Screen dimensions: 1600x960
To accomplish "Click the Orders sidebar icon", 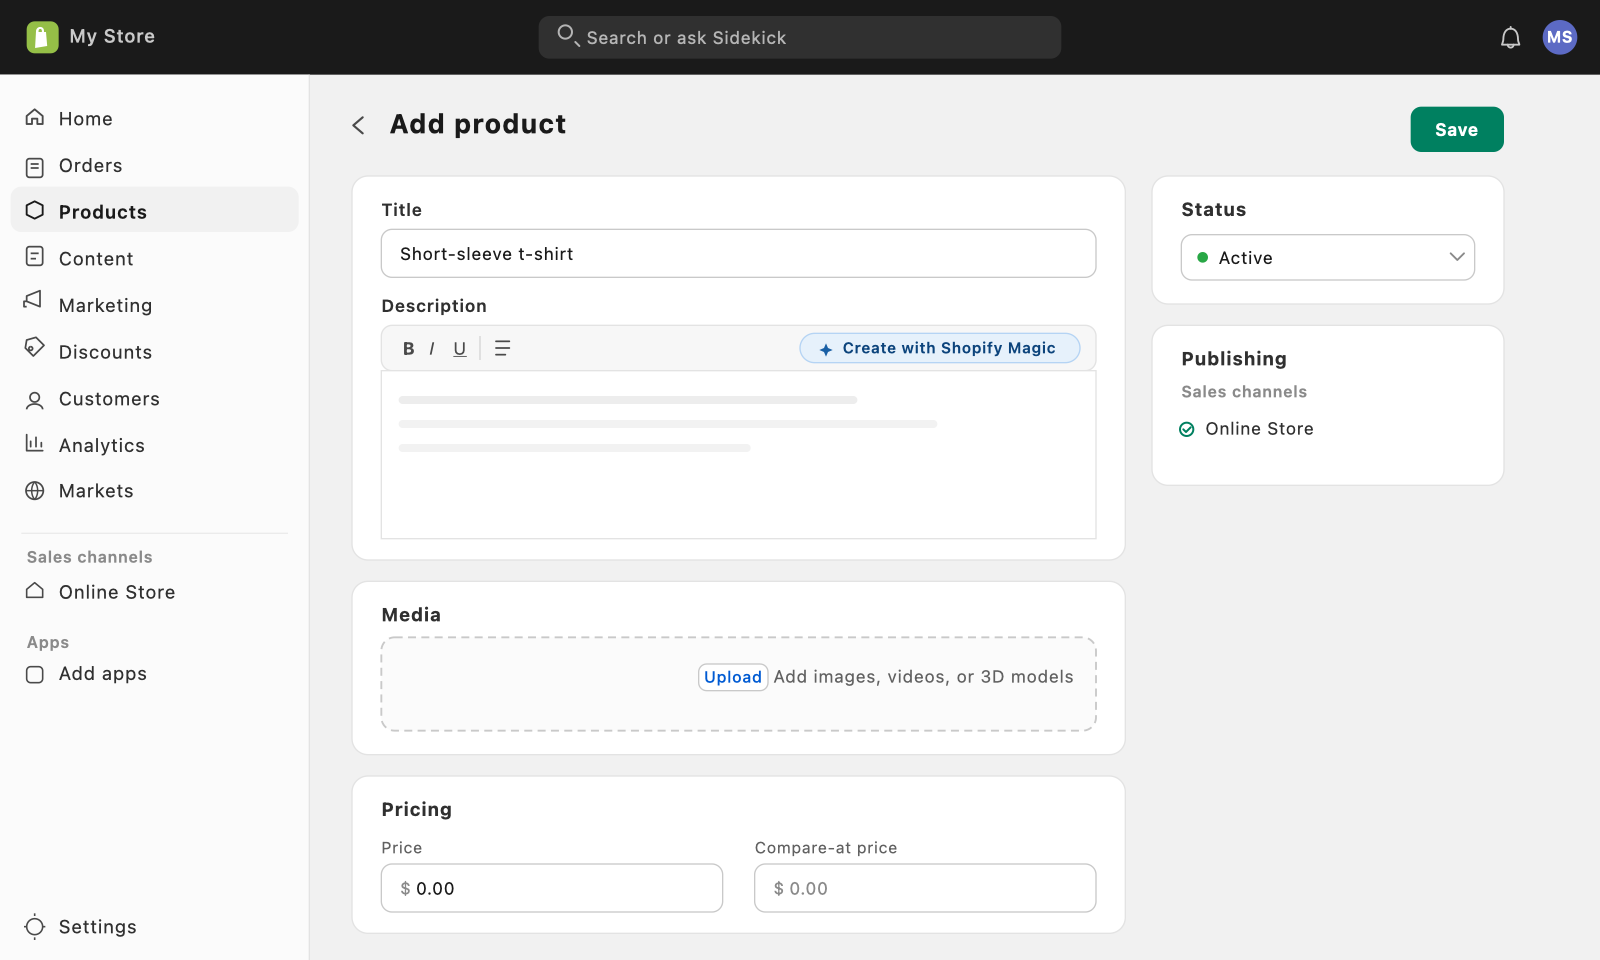I will tap(35, 166).
